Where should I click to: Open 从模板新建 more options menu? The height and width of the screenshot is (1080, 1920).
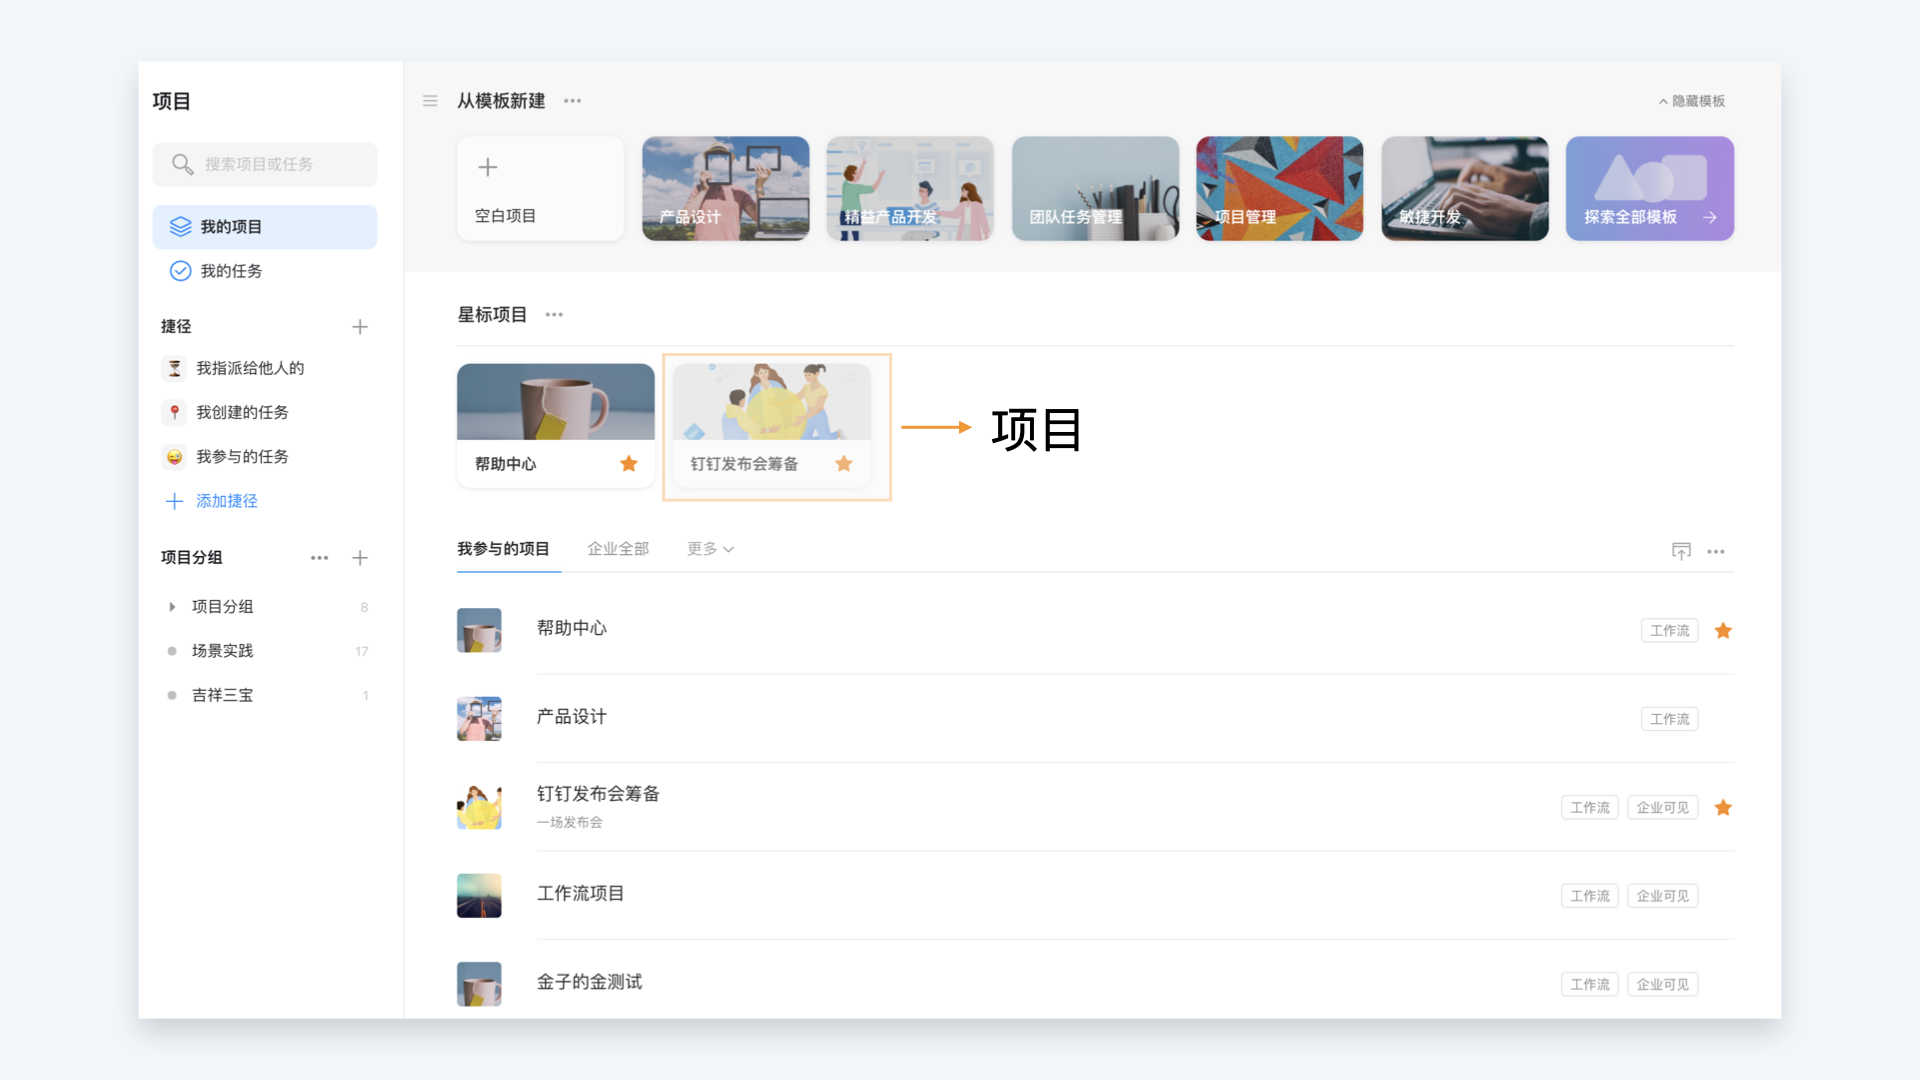point(572,101)
